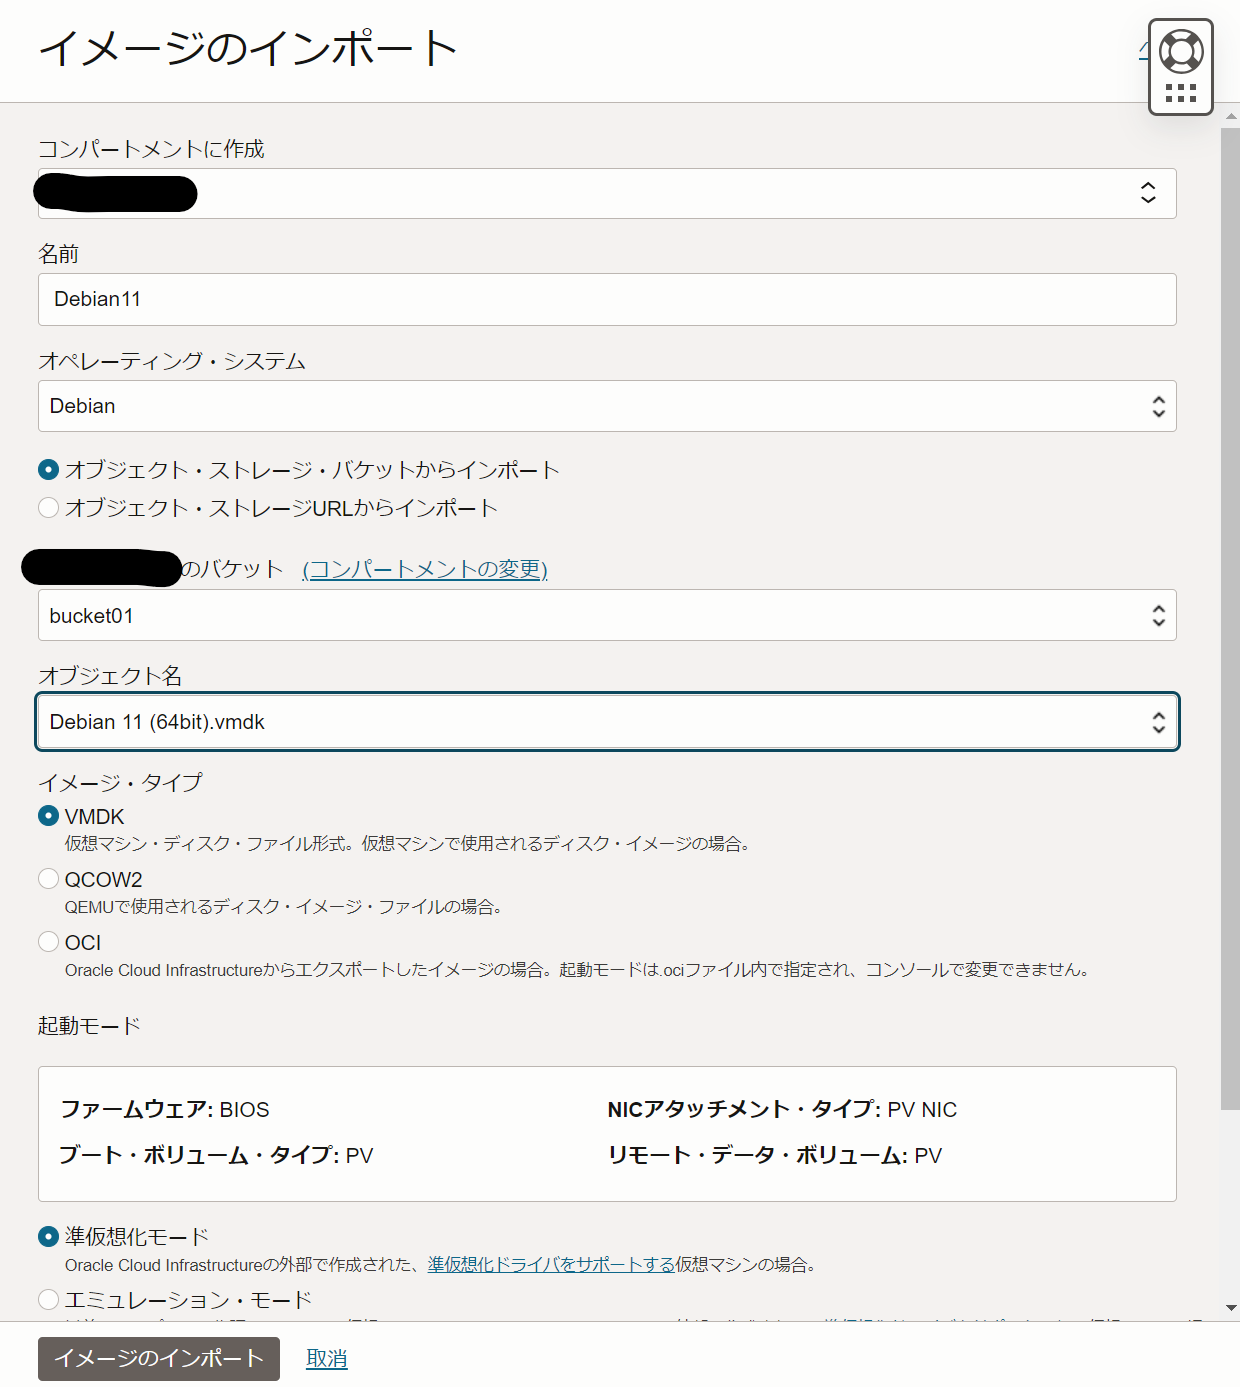Click the ファームウェア: BIOS text
Screen dimensions: 1240x1387
(165, 1110)
